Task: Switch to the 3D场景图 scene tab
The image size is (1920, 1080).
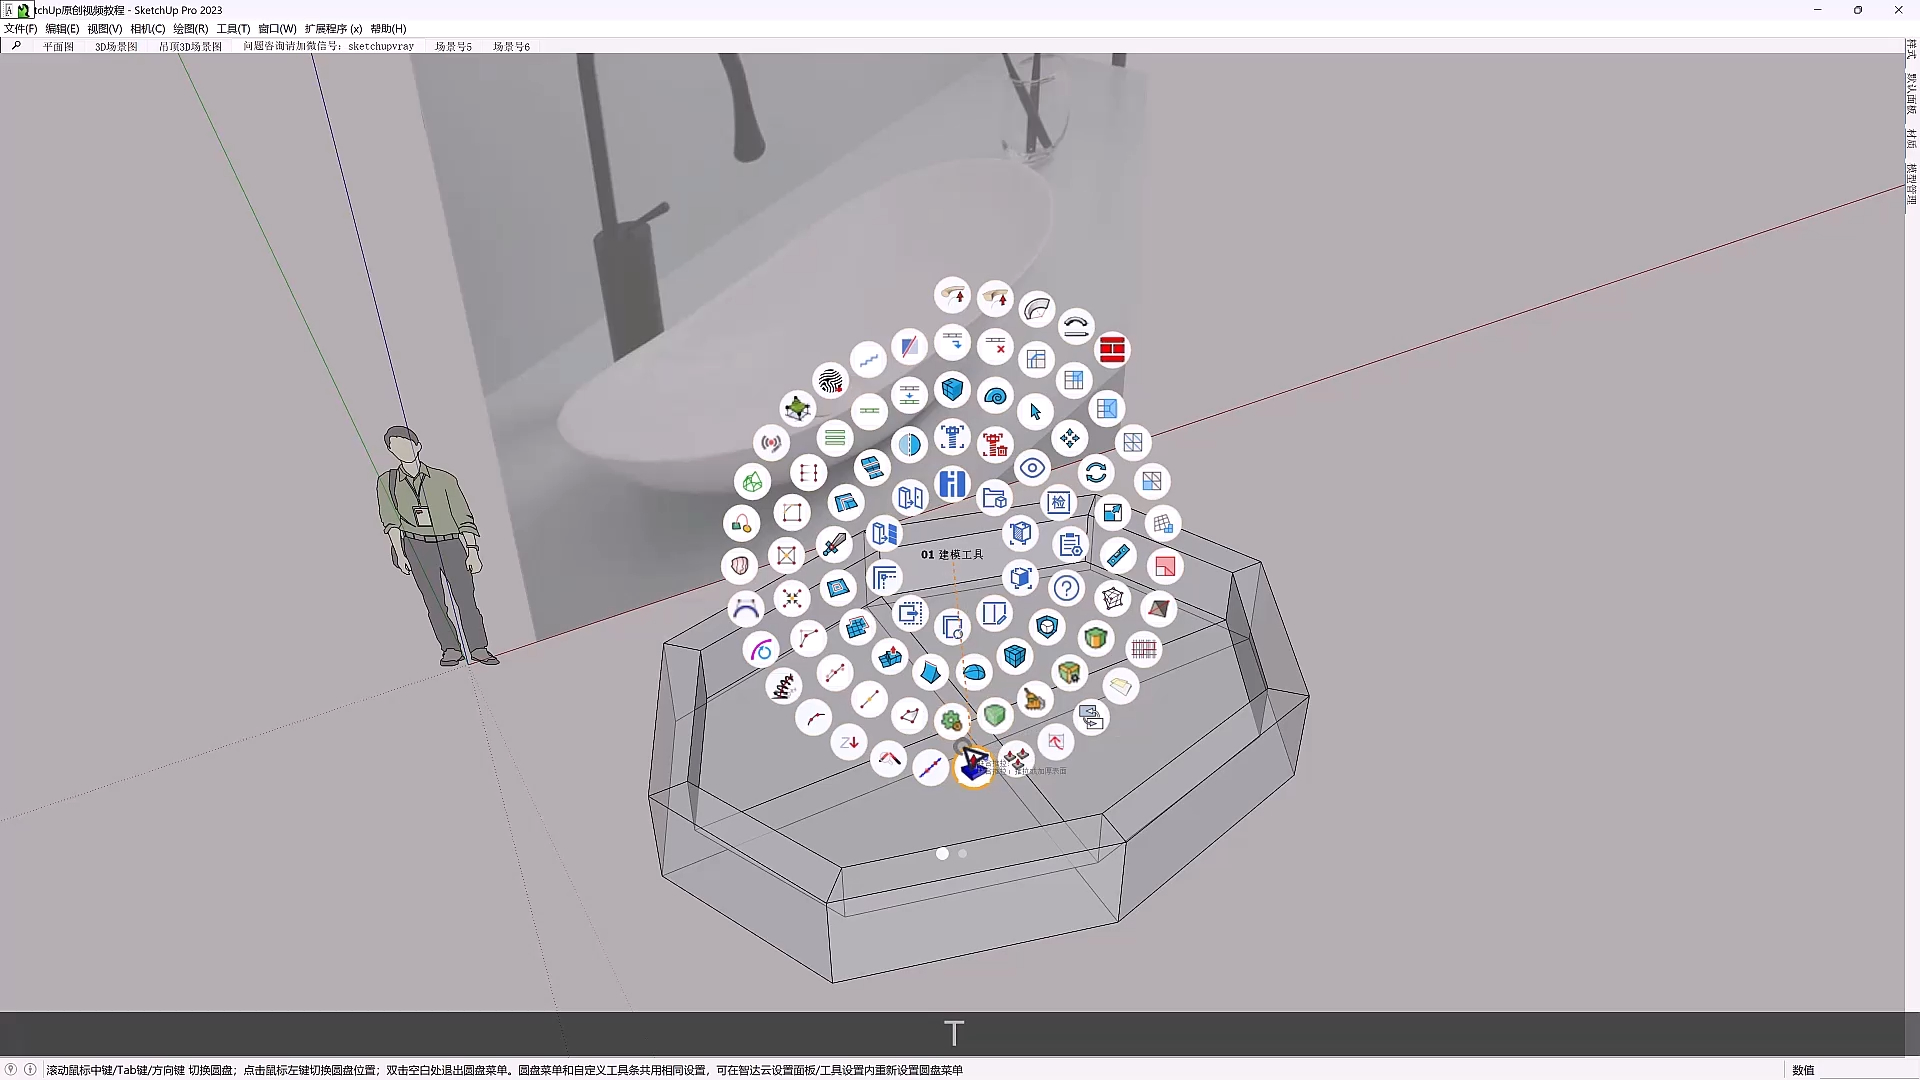Action: 116,47
